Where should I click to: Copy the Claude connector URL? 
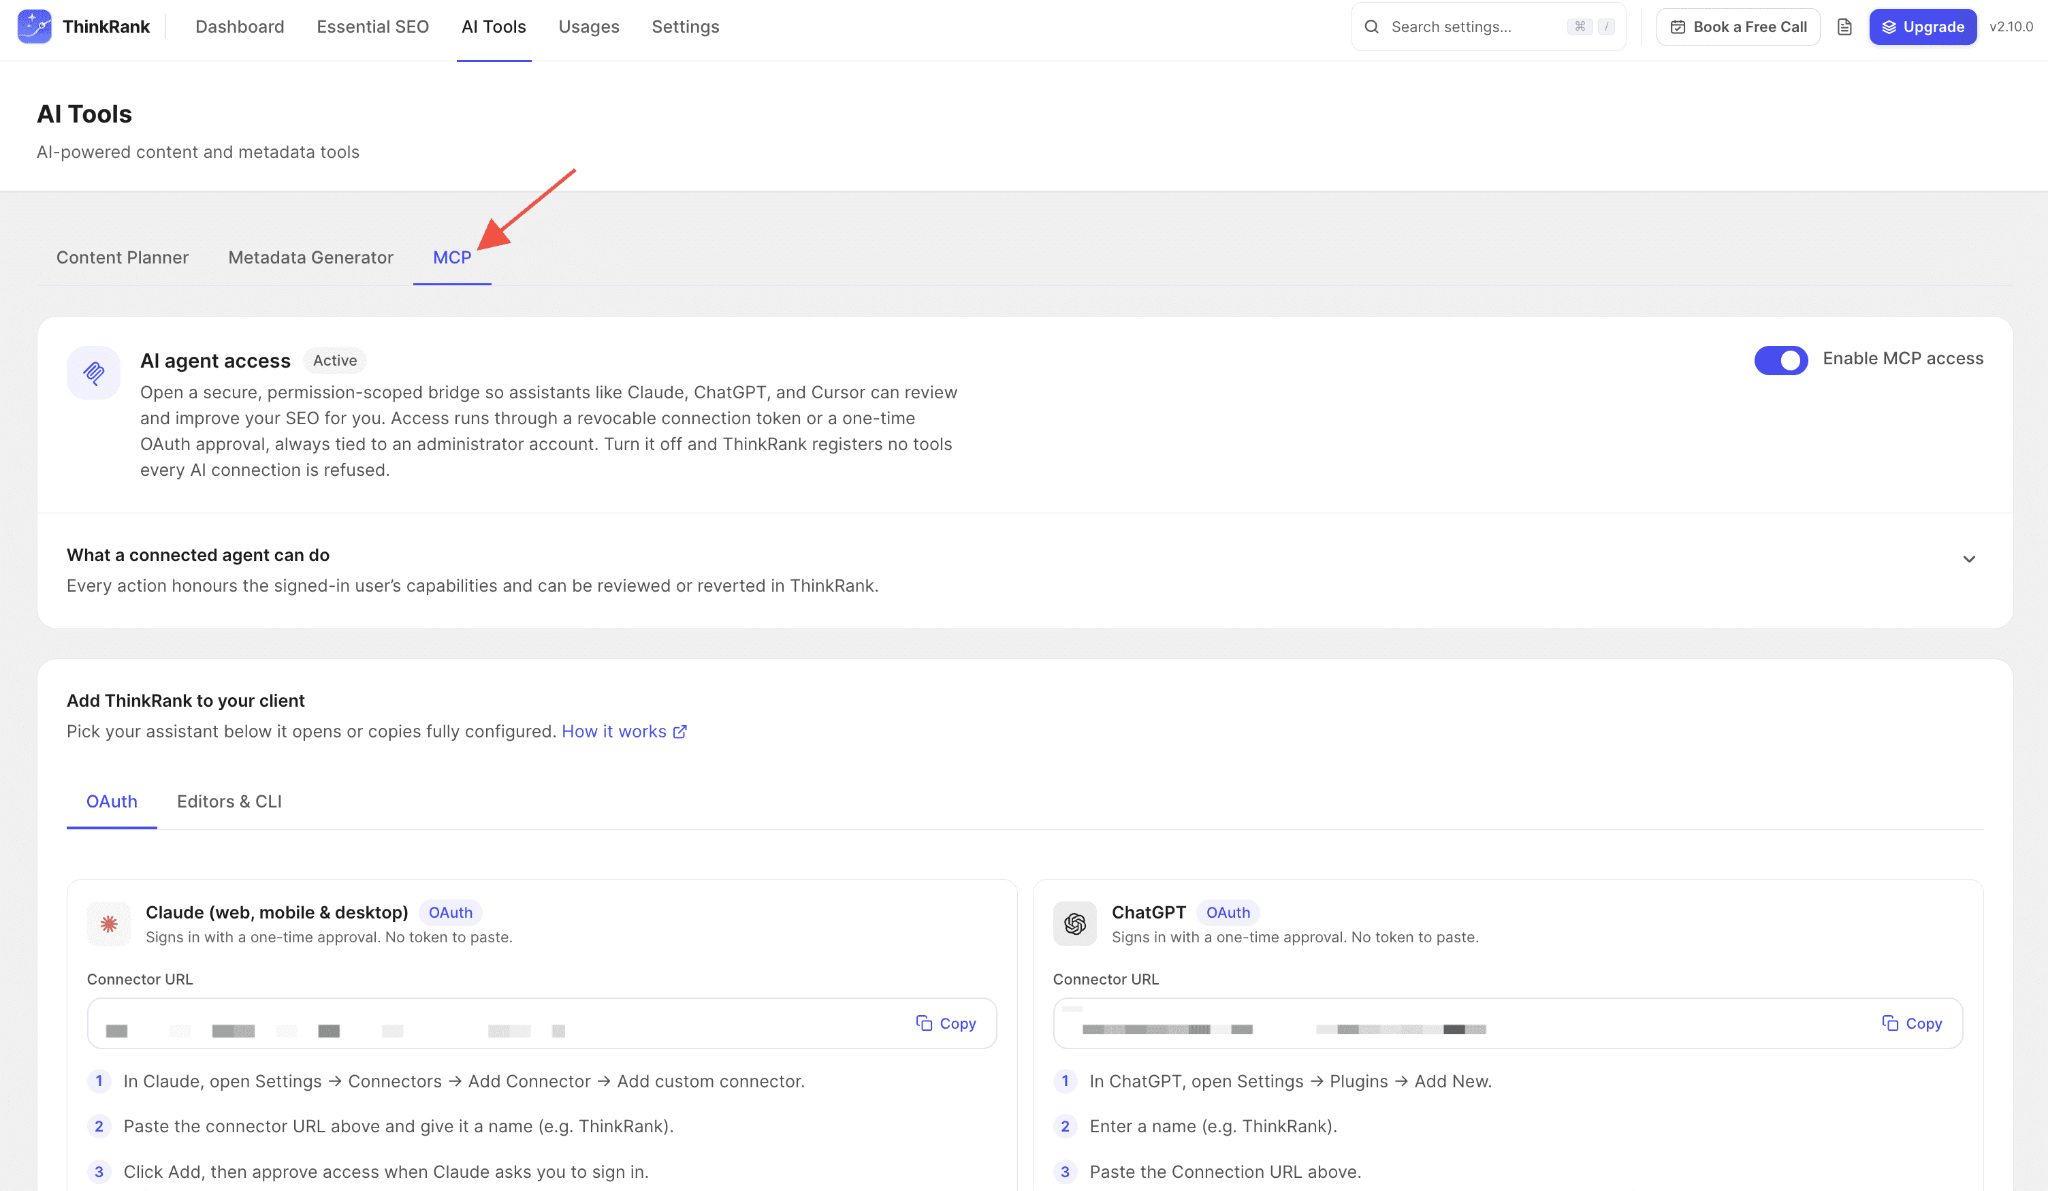tap(946, 1023)
